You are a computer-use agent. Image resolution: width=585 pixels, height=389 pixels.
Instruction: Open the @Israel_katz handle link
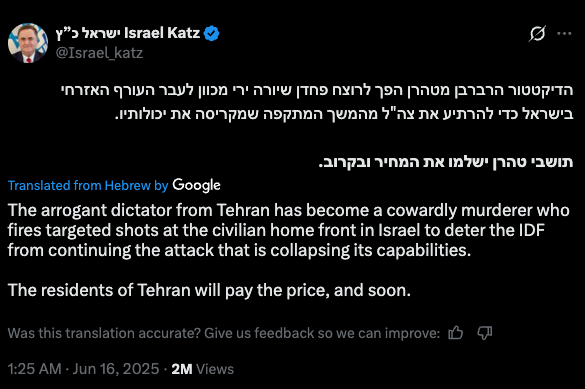coord(99,53)
